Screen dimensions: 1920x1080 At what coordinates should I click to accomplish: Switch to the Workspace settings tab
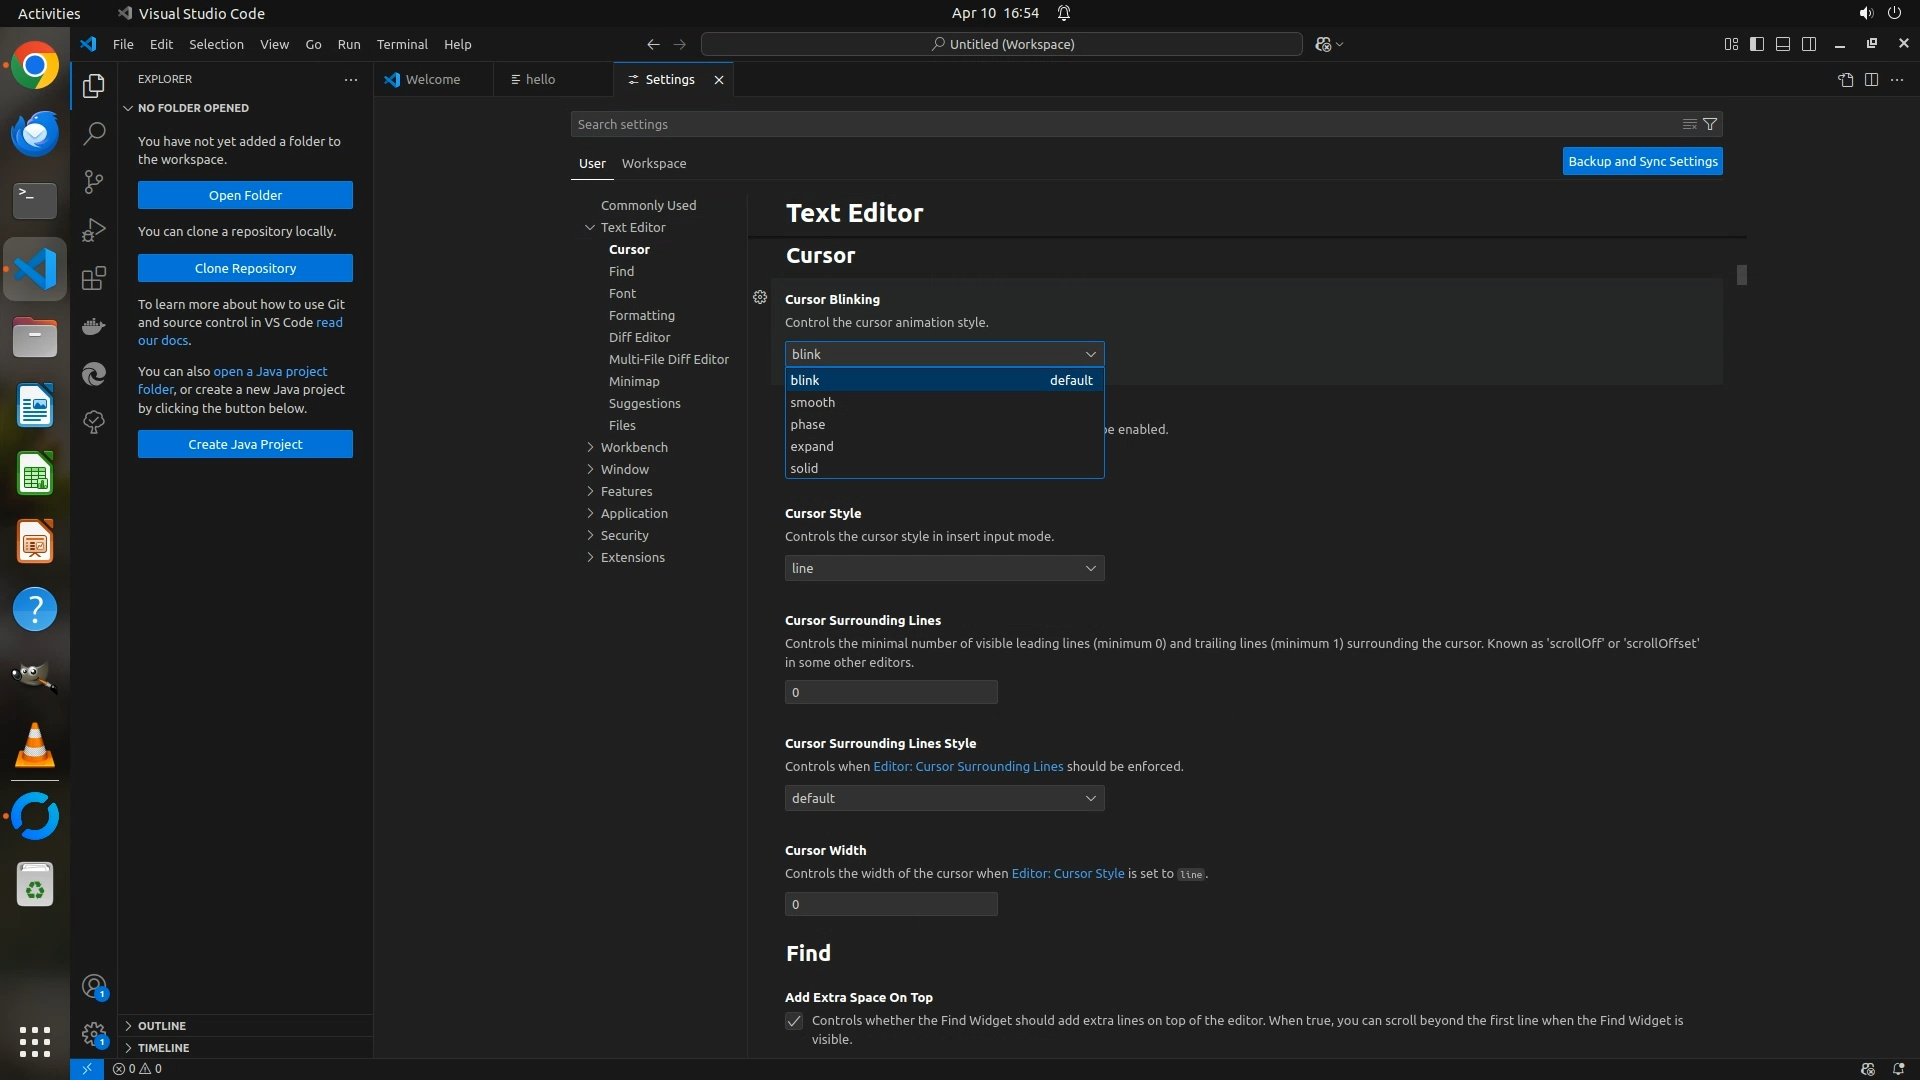point(653,163)
